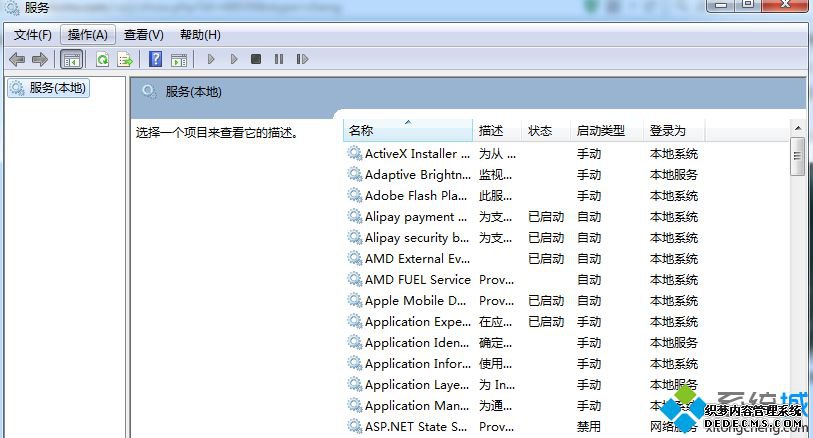Click 已启动 status of Apple Mobile Device

545,301
